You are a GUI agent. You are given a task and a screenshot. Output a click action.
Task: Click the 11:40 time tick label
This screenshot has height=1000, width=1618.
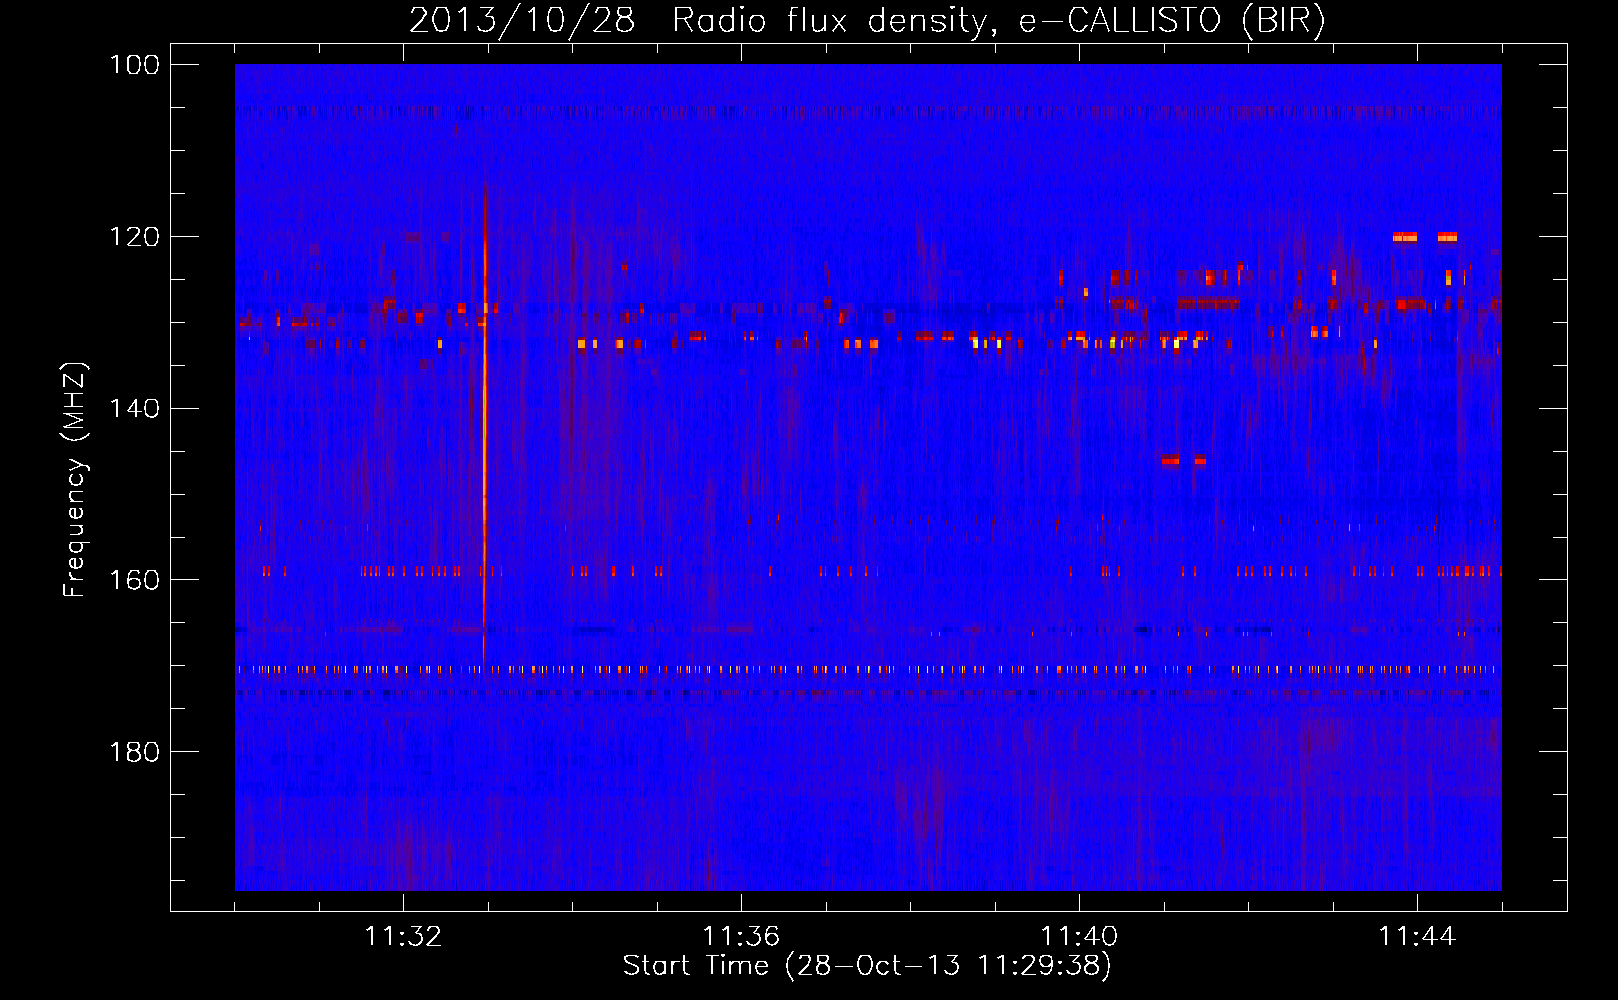pyautogui.click(x=1079, y=937)
